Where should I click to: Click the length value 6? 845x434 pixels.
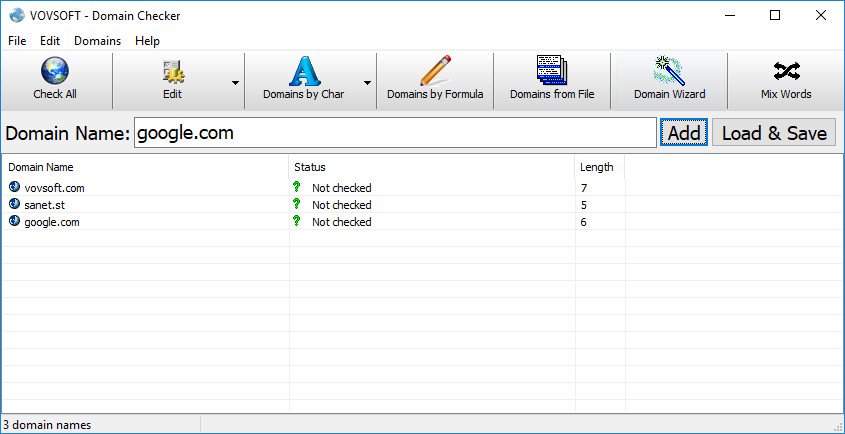[x=584, y=222]
